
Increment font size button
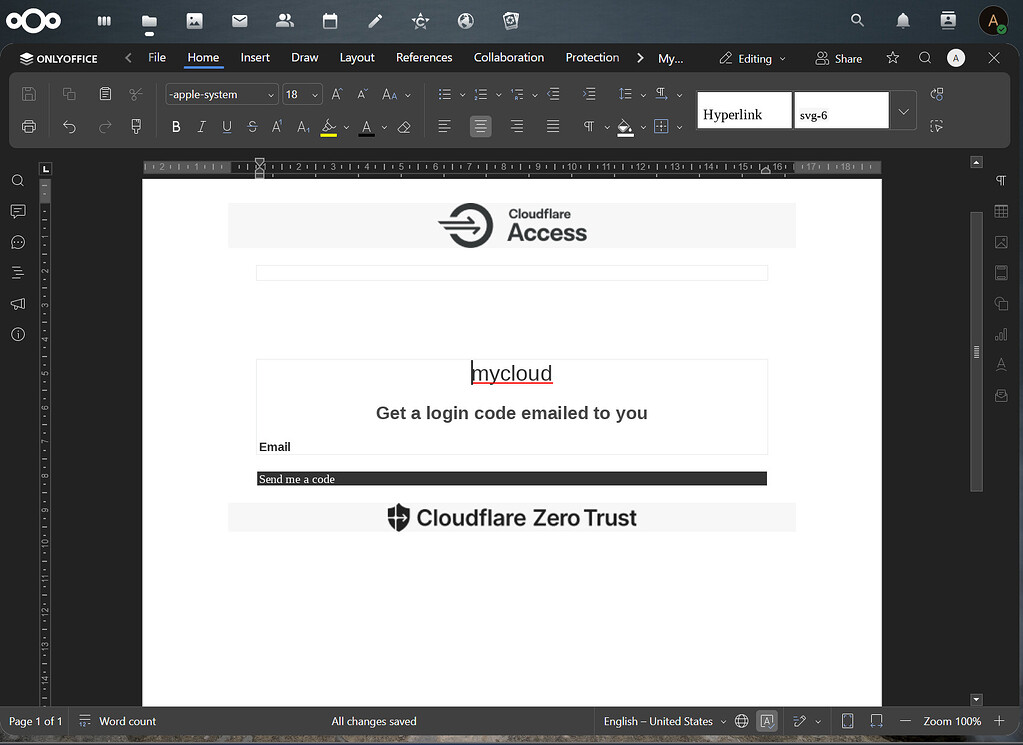pos(337,94)
